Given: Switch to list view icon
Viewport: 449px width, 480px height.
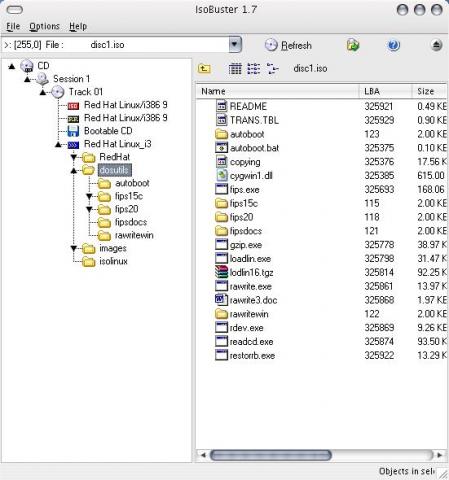Looking at the screenshot, I should click(254, 69).
